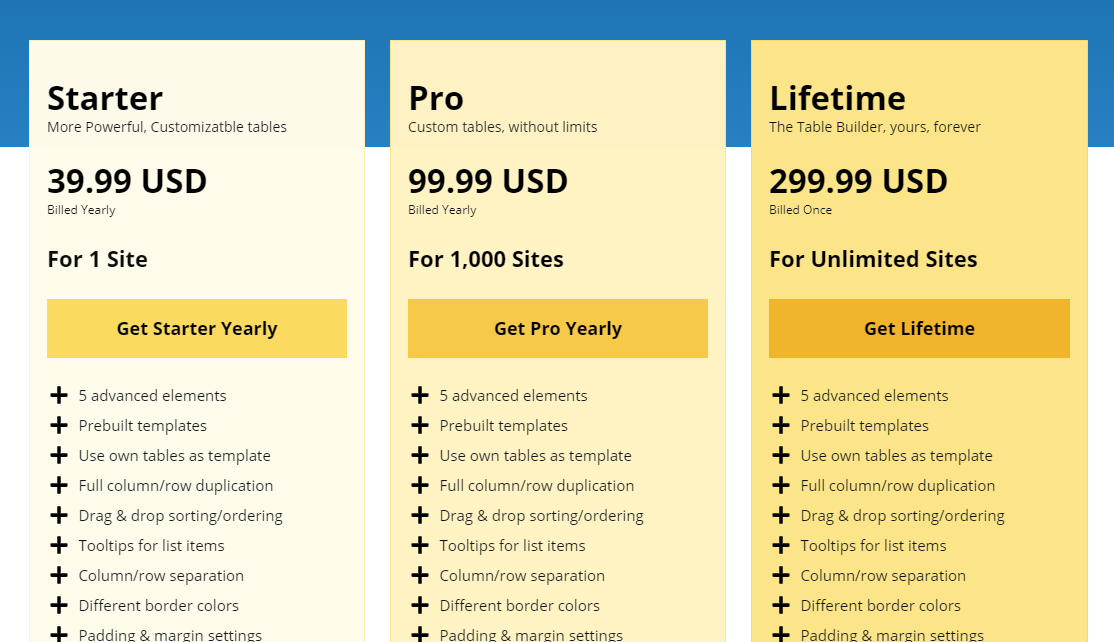Click plus icon beside Lifetime 'Use own tables as template'
The height and width of the screenshot is (642, 1114).
tap(781, 455)
